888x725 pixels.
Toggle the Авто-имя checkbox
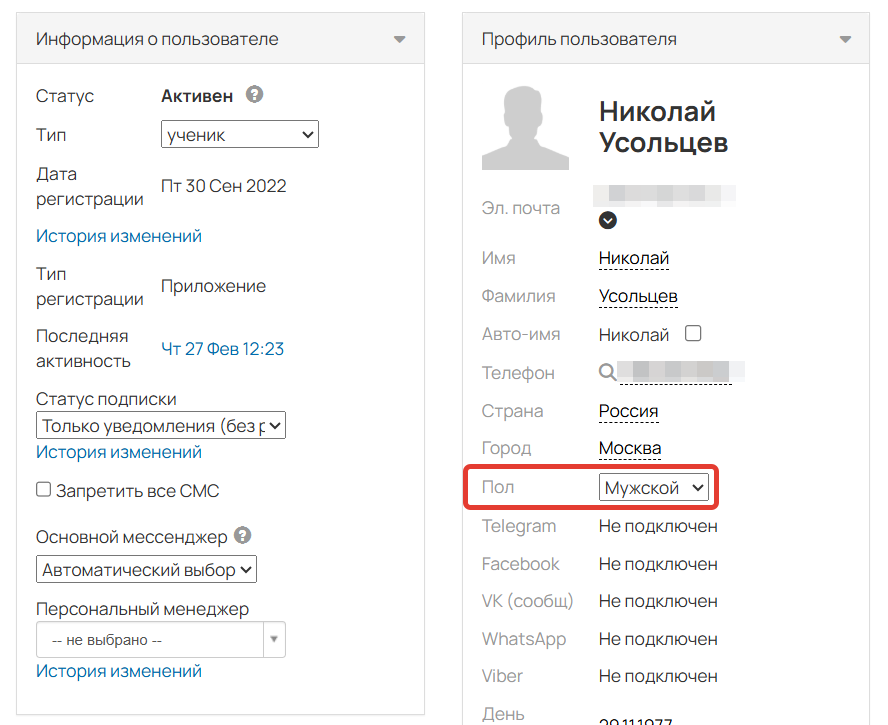(693, 333)
